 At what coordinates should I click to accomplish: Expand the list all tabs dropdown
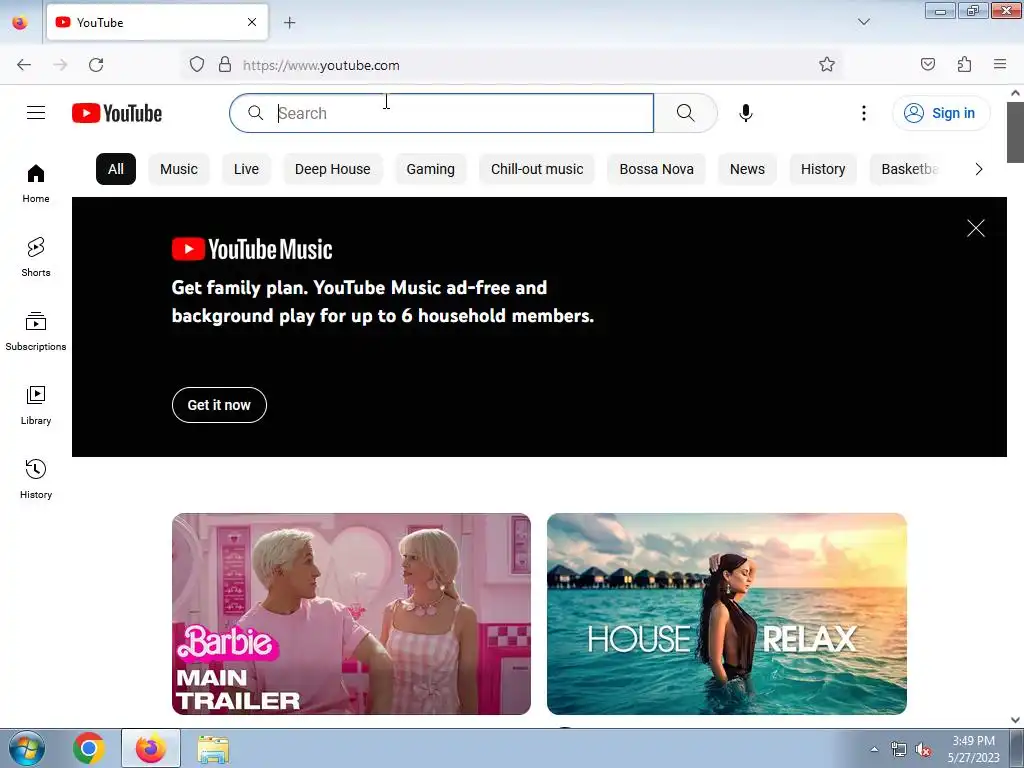pyautogui.click(x=863, y=22)
